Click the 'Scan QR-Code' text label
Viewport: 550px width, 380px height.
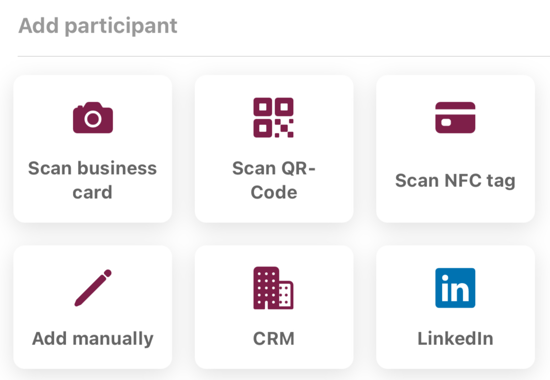tap(274, 180)
